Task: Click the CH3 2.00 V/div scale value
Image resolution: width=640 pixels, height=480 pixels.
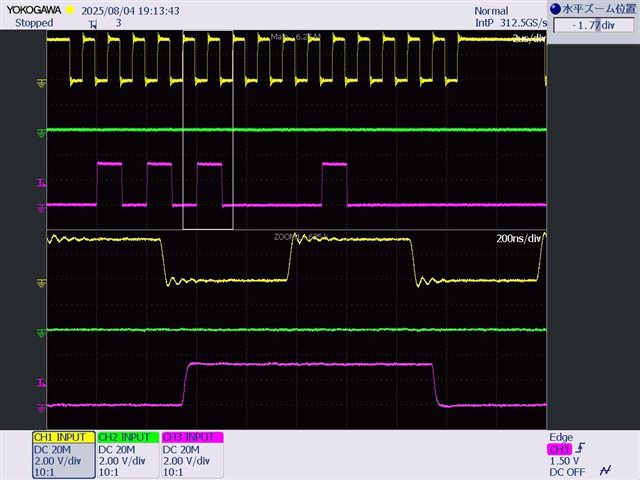Action: (x=187, y=461)
